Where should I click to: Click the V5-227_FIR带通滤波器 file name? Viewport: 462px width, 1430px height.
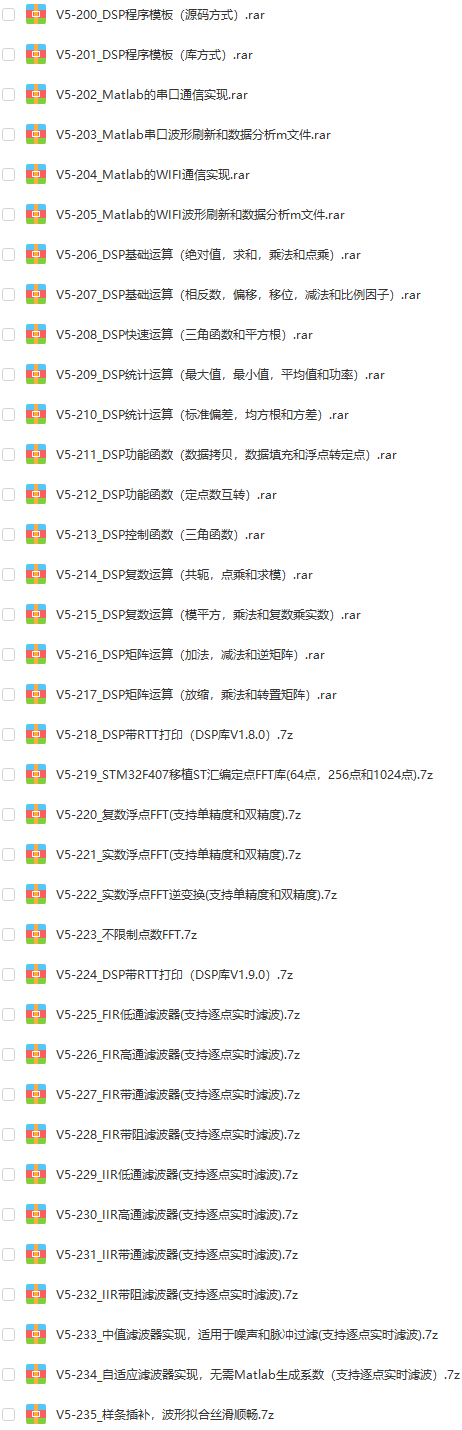(179, 1094)
